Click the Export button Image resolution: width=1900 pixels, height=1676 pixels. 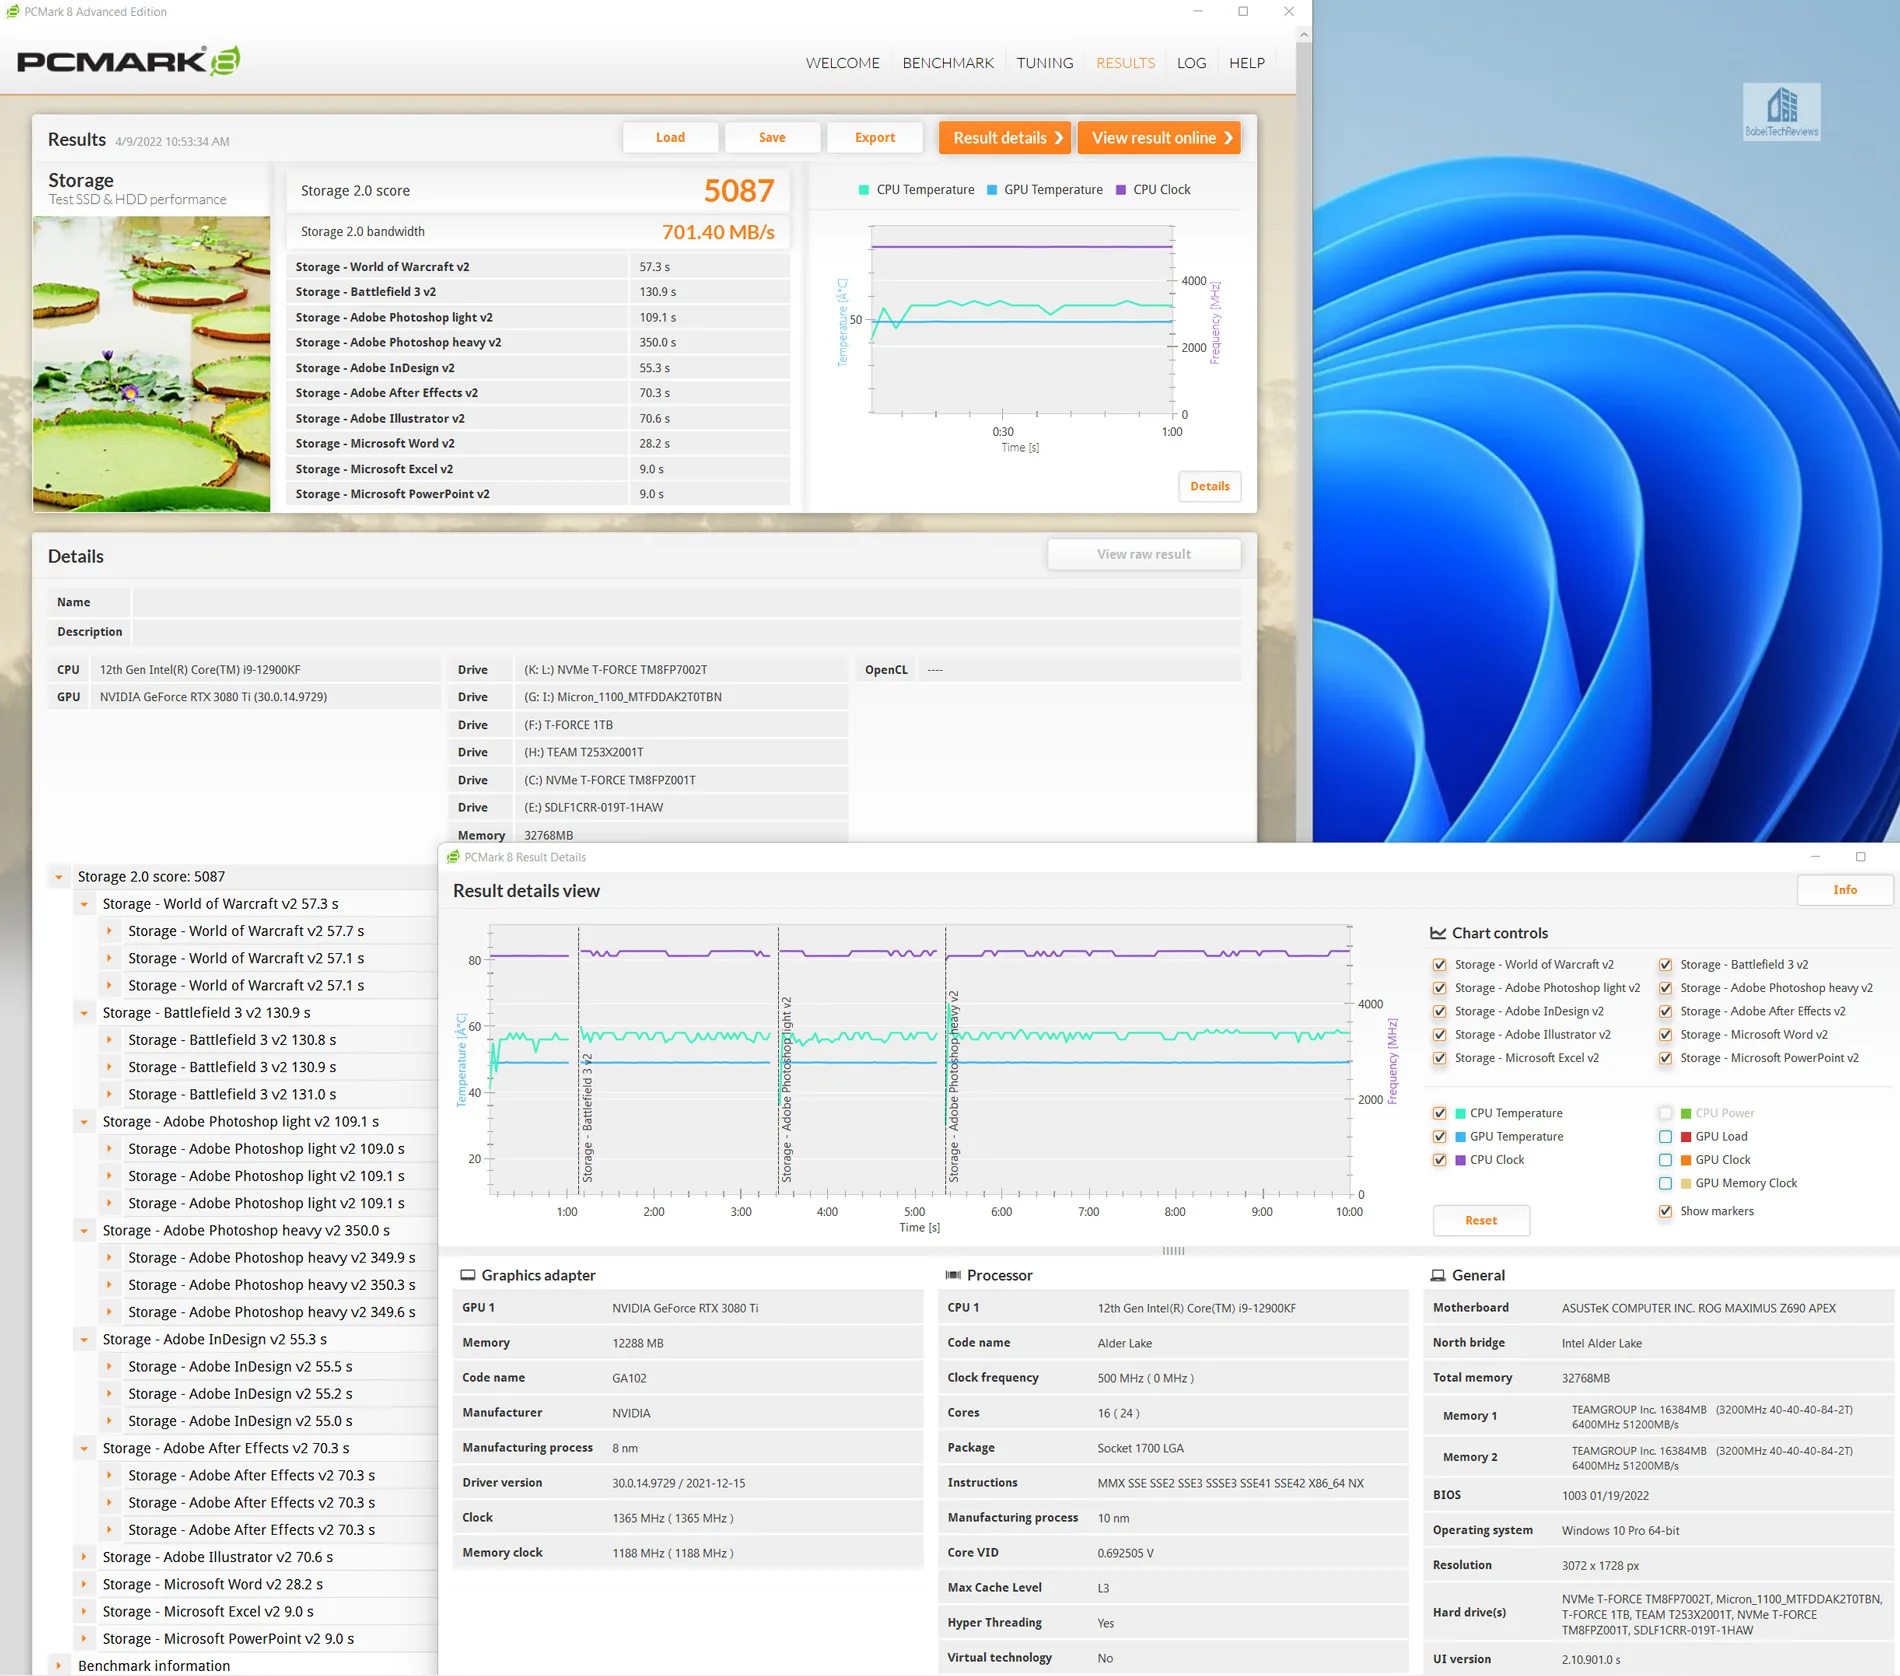coord(875,137)
